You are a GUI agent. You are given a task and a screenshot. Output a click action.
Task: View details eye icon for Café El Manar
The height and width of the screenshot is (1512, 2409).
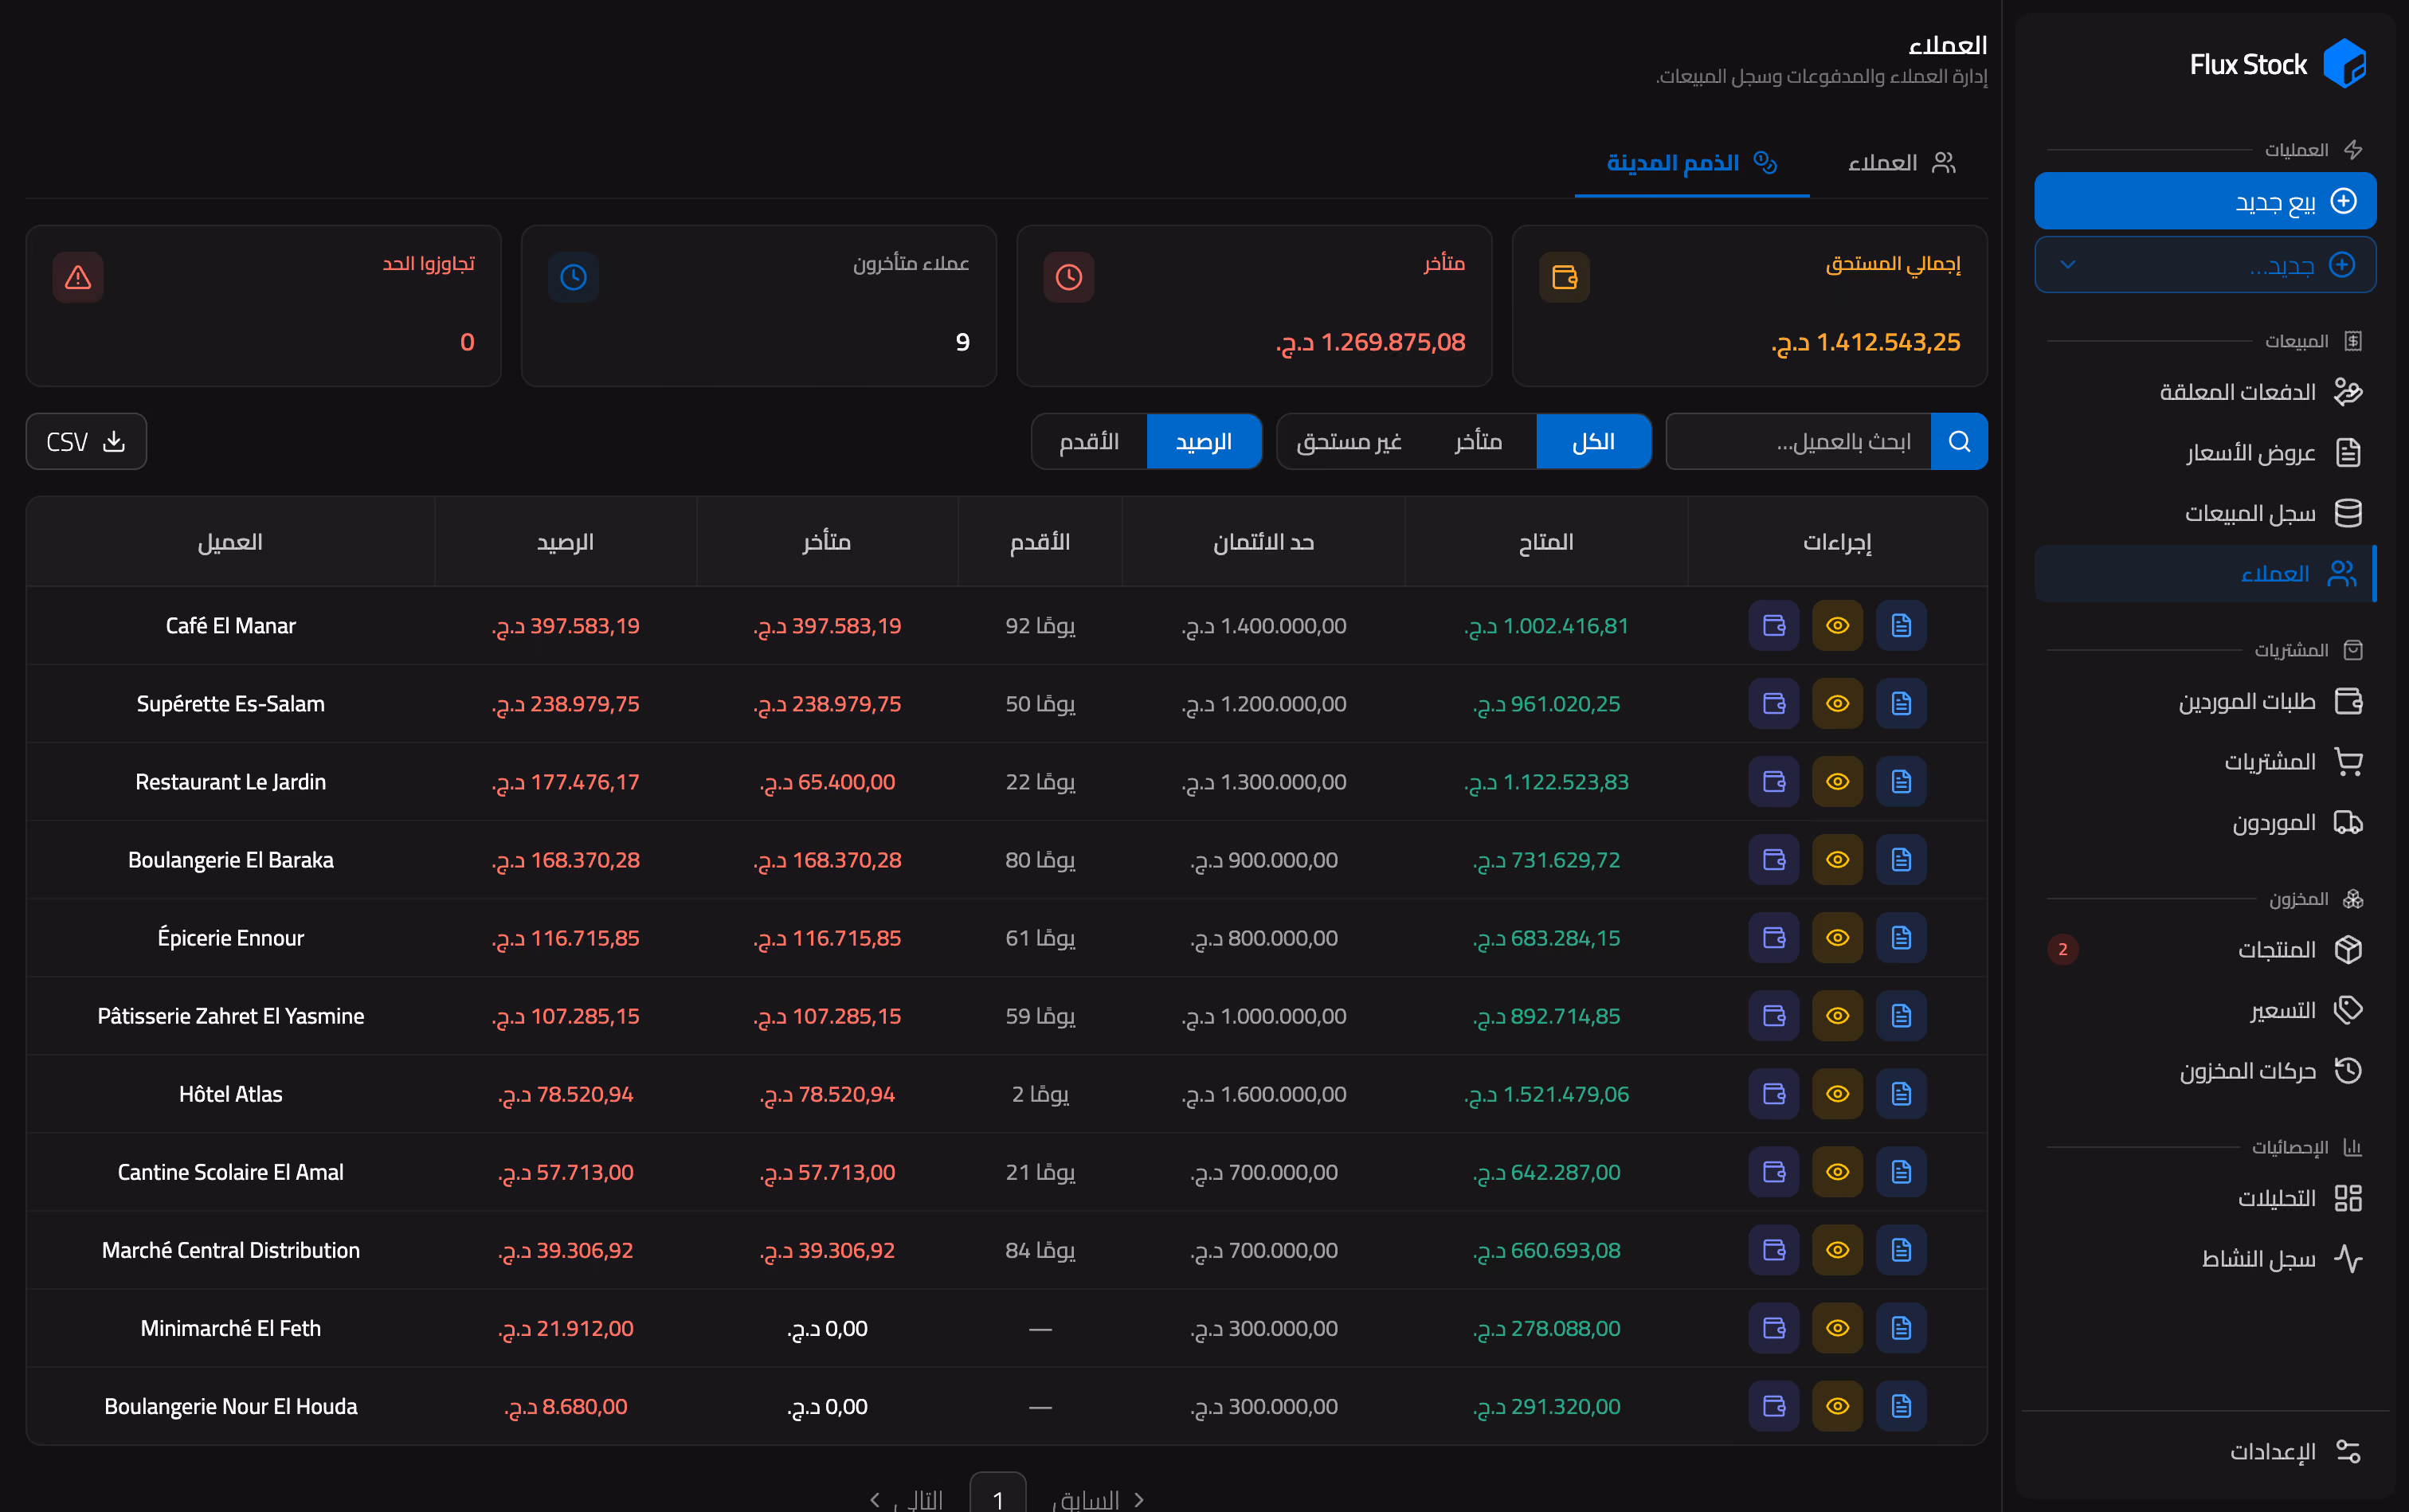coord(1837,626)
